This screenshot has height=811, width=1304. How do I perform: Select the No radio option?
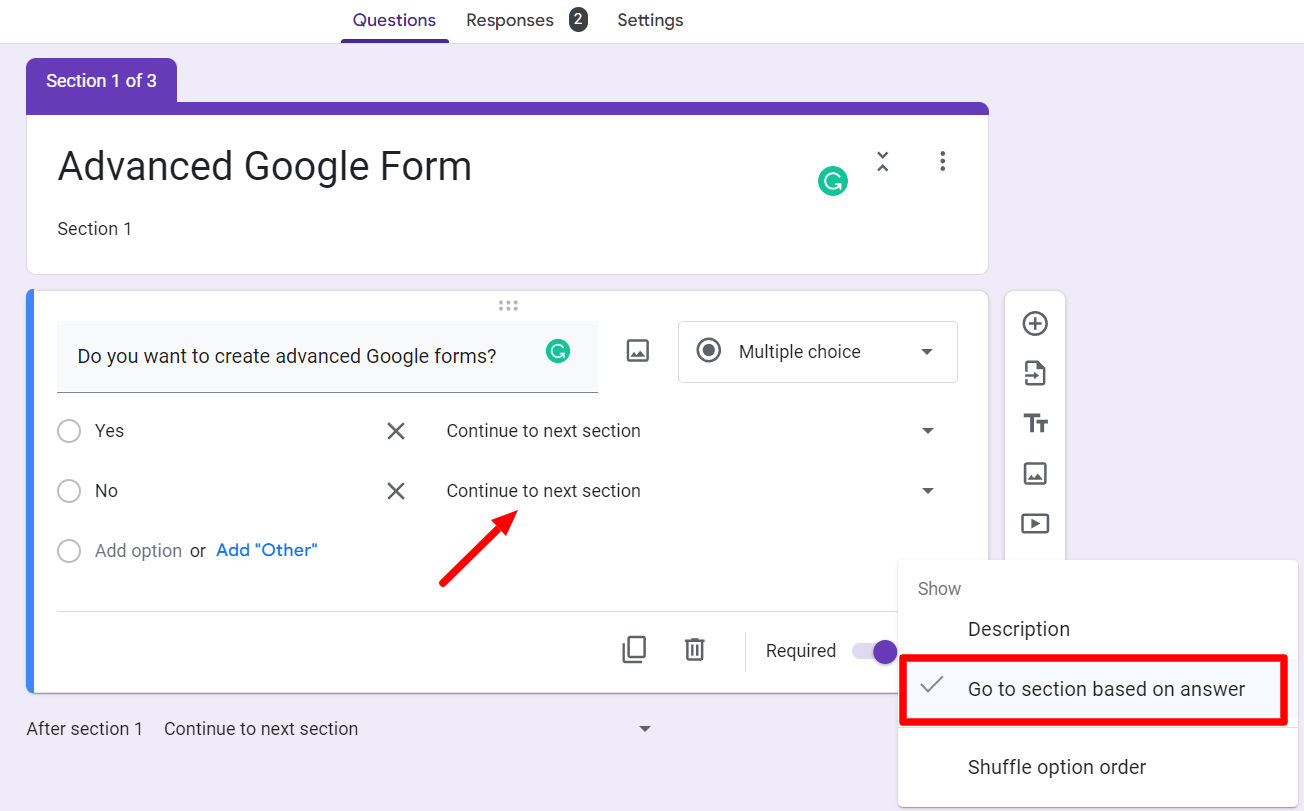(69, 491)
